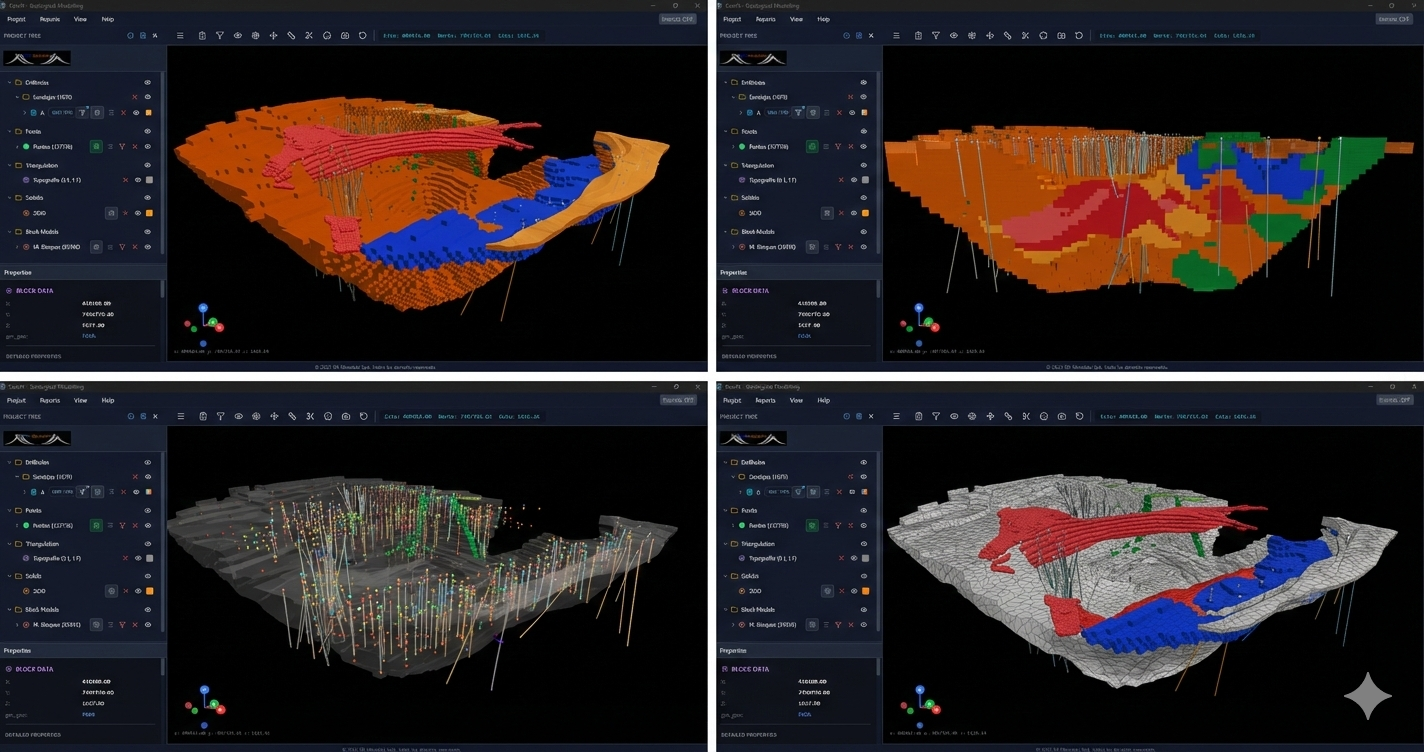Hide the Solids folder using eye in top-right window
The image size is (1424, 752).
[864, 198]
